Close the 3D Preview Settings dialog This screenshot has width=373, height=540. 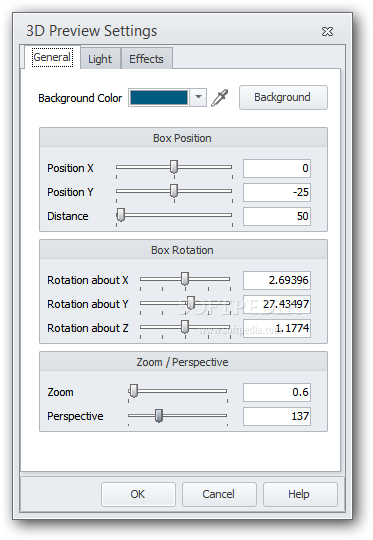(x=327, y=32)
